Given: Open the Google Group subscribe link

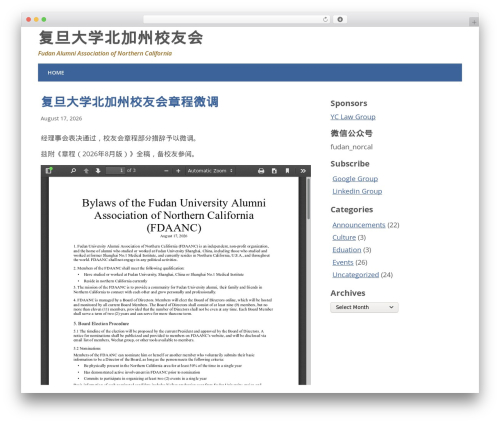Looking at the screenshot, I should click(x=355, y=179).
